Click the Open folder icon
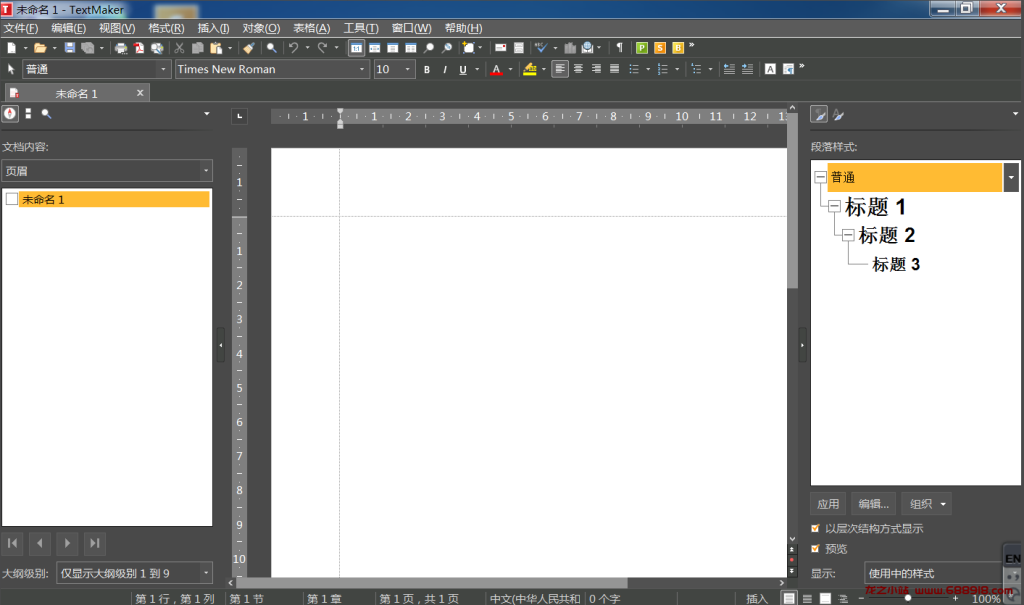This screenshot has width=1024, height=605. [x=40, y=48]
